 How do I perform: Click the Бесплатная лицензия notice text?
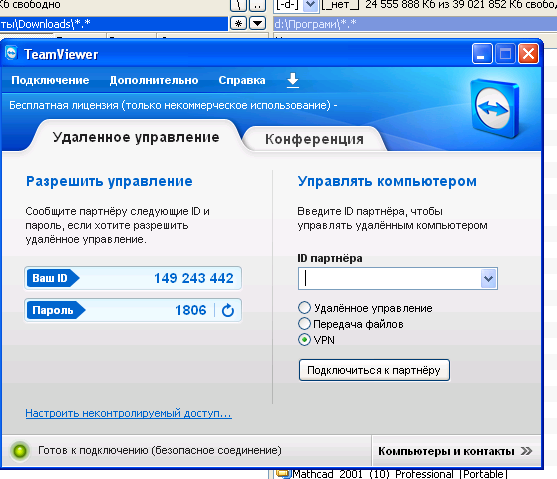point(173,106)
